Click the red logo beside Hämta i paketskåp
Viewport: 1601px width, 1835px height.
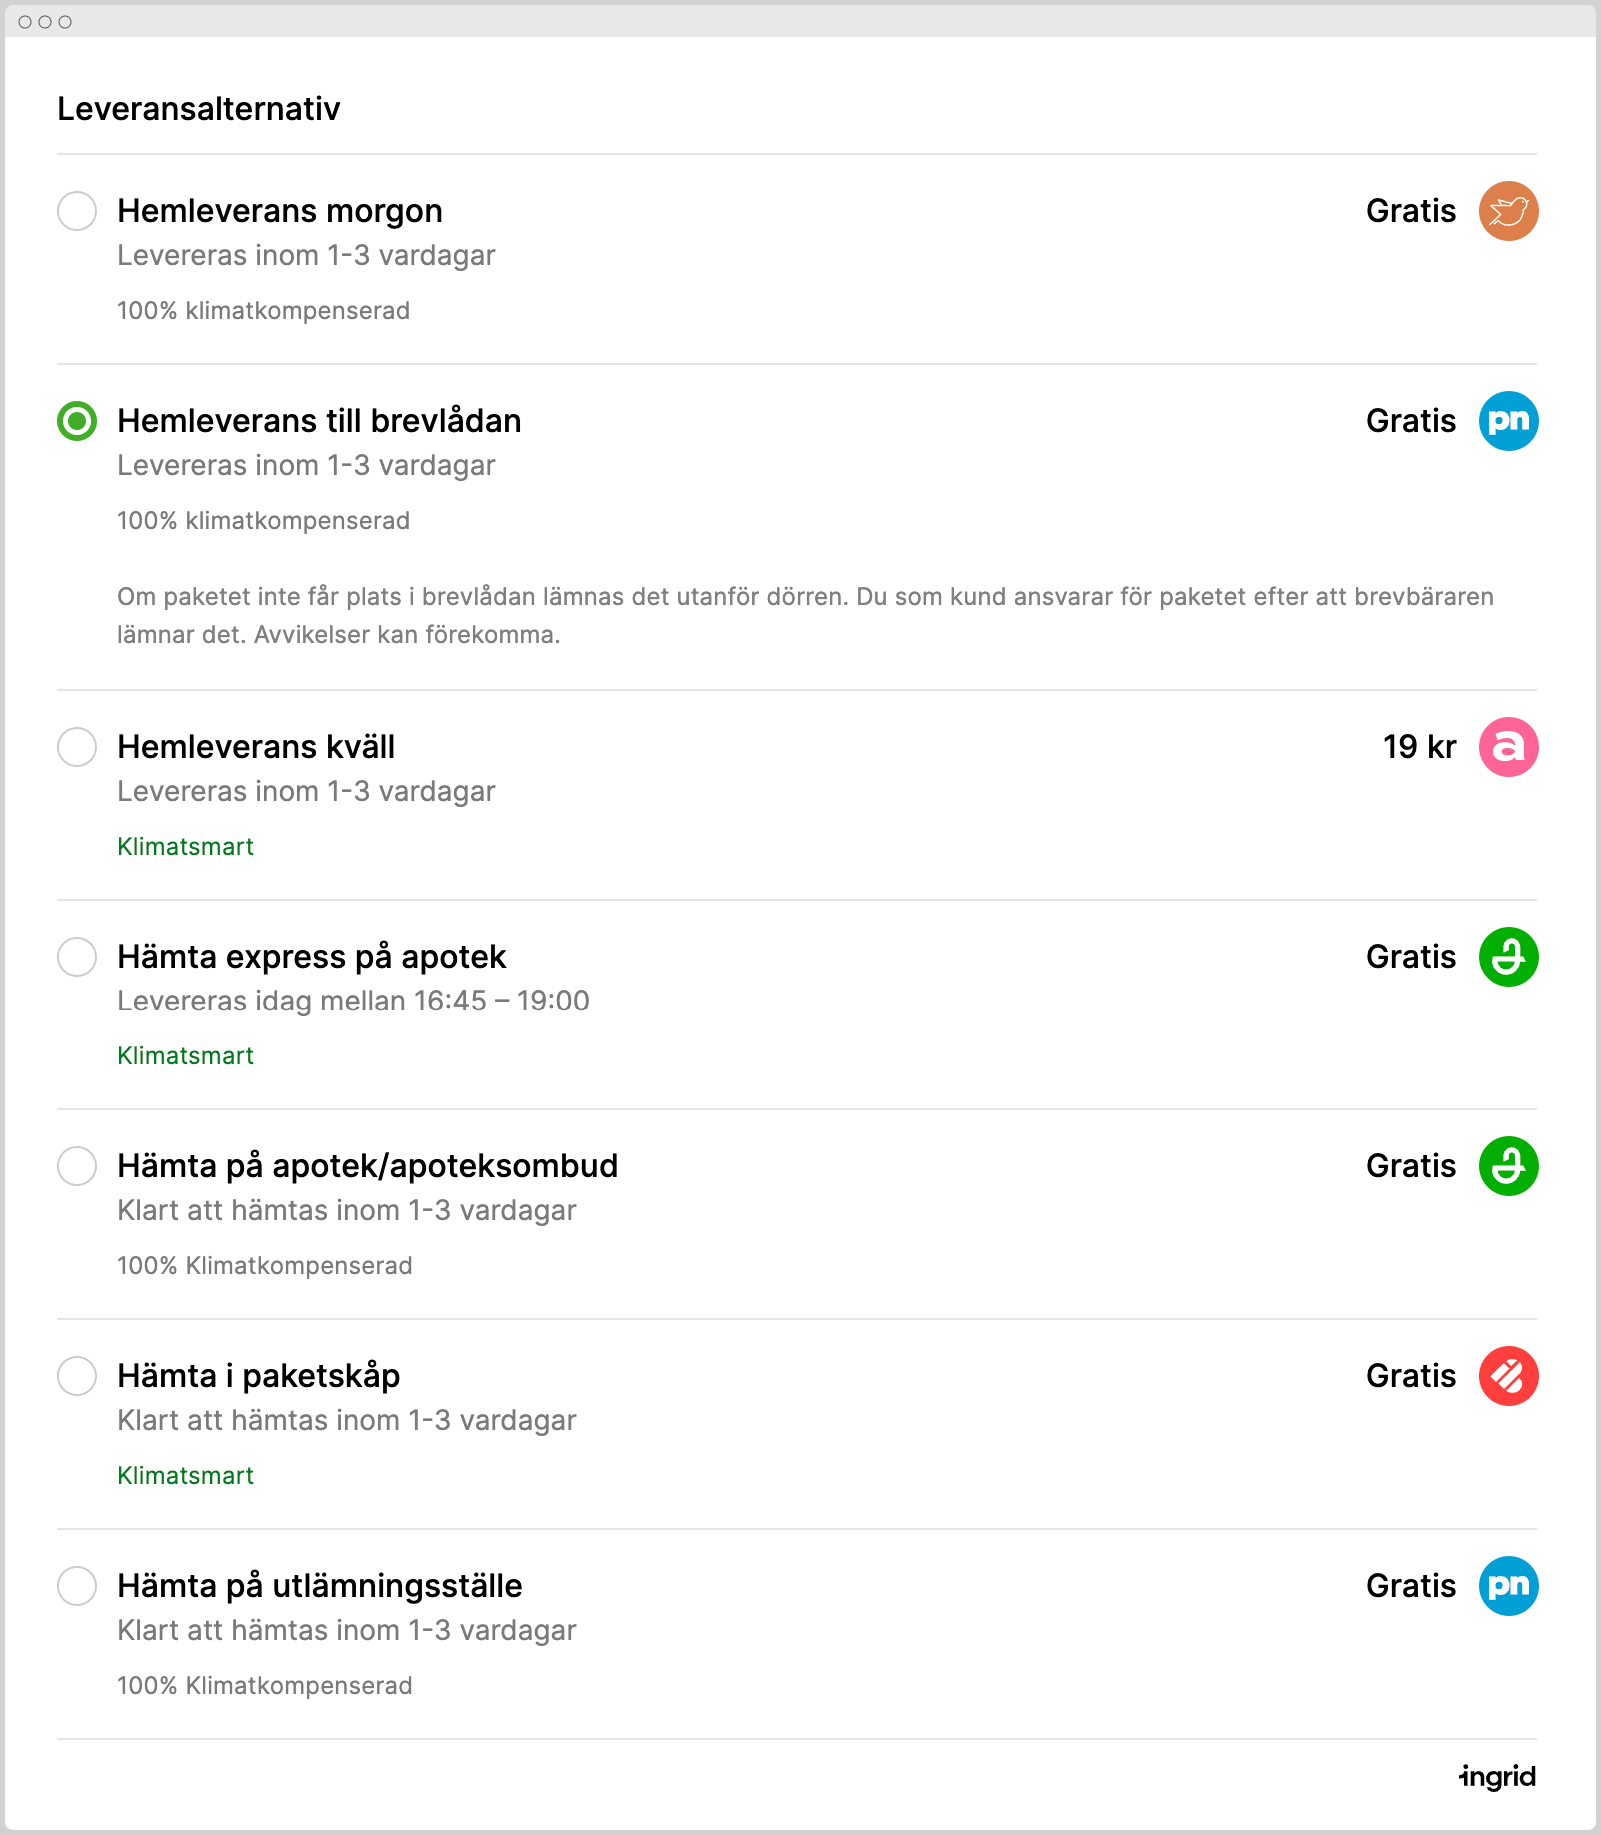(1508, 1376)
